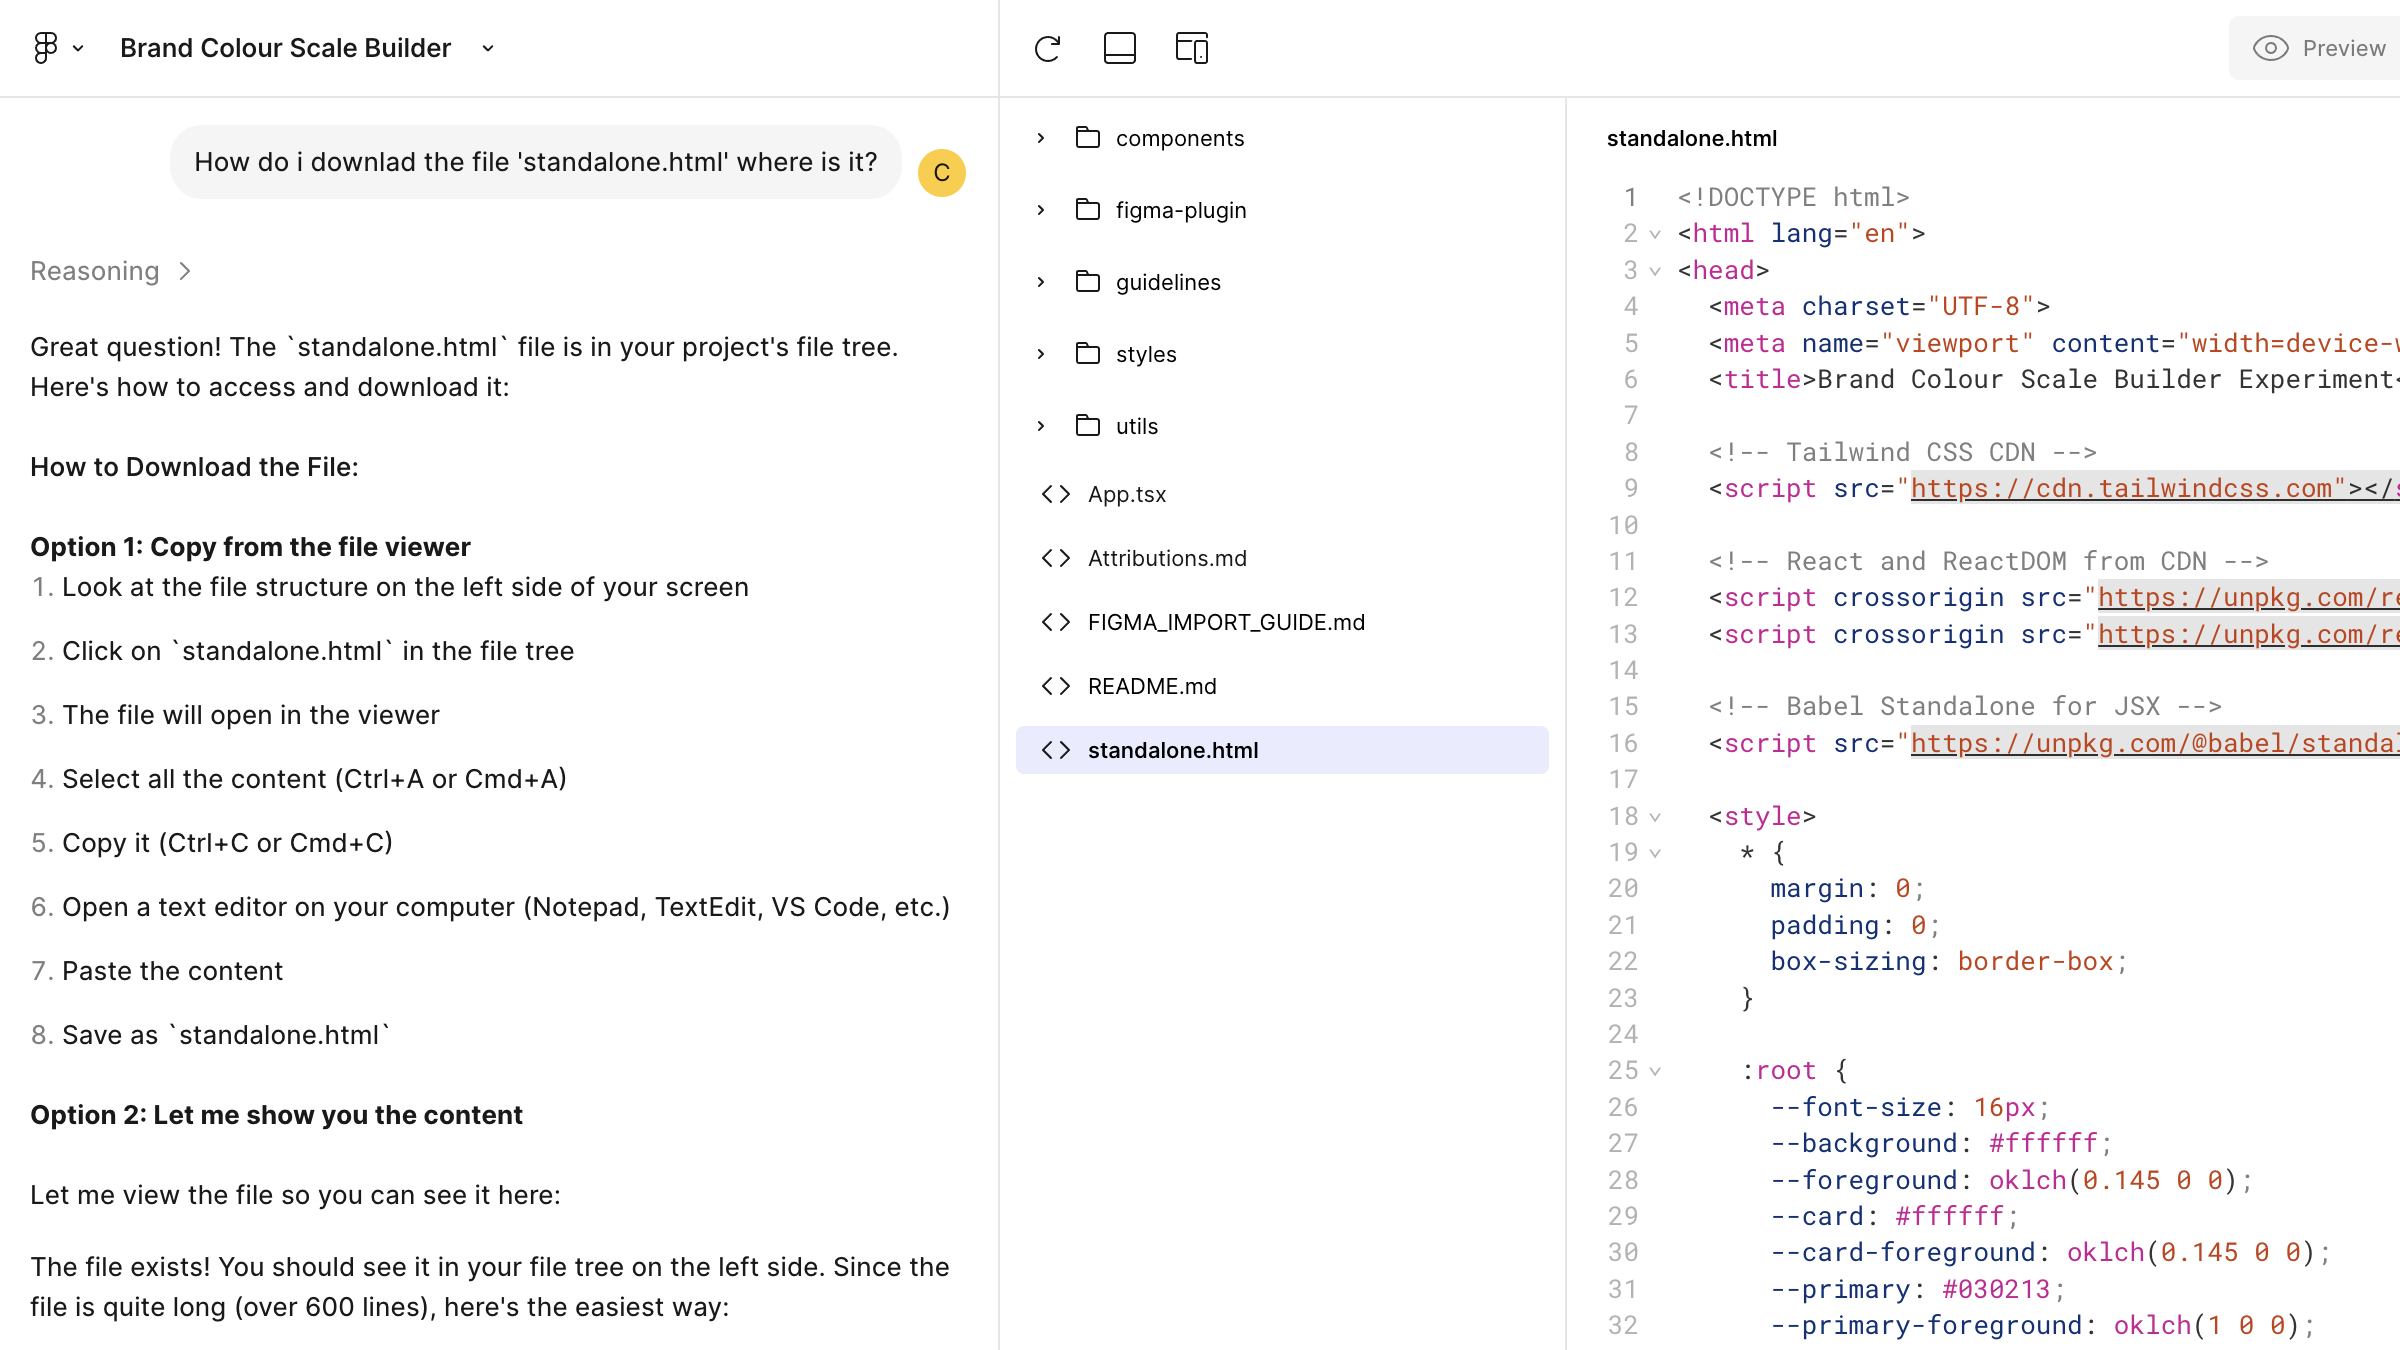Expand the components folder chevron
Viewport: 2400px width, 1350px height.
click(1041, 138)
